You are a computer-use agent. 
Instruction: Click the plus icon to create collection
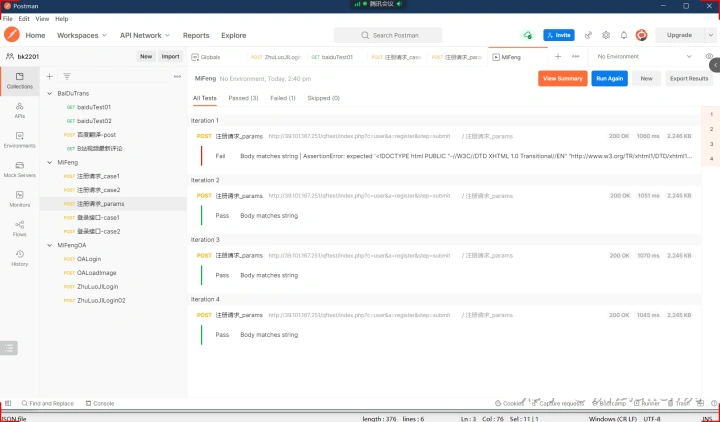[x=50, y=76]
